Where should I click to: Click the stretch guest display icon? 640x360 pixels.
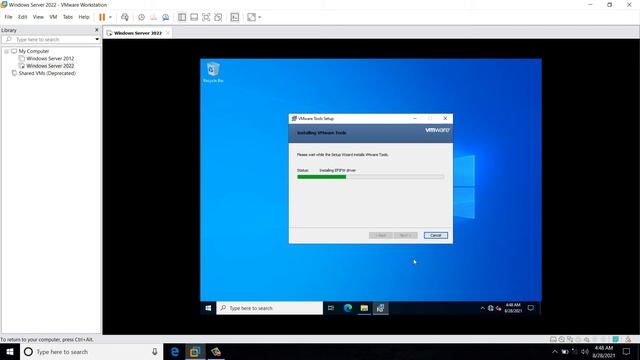pyautogui.click(x=251, y=17)
